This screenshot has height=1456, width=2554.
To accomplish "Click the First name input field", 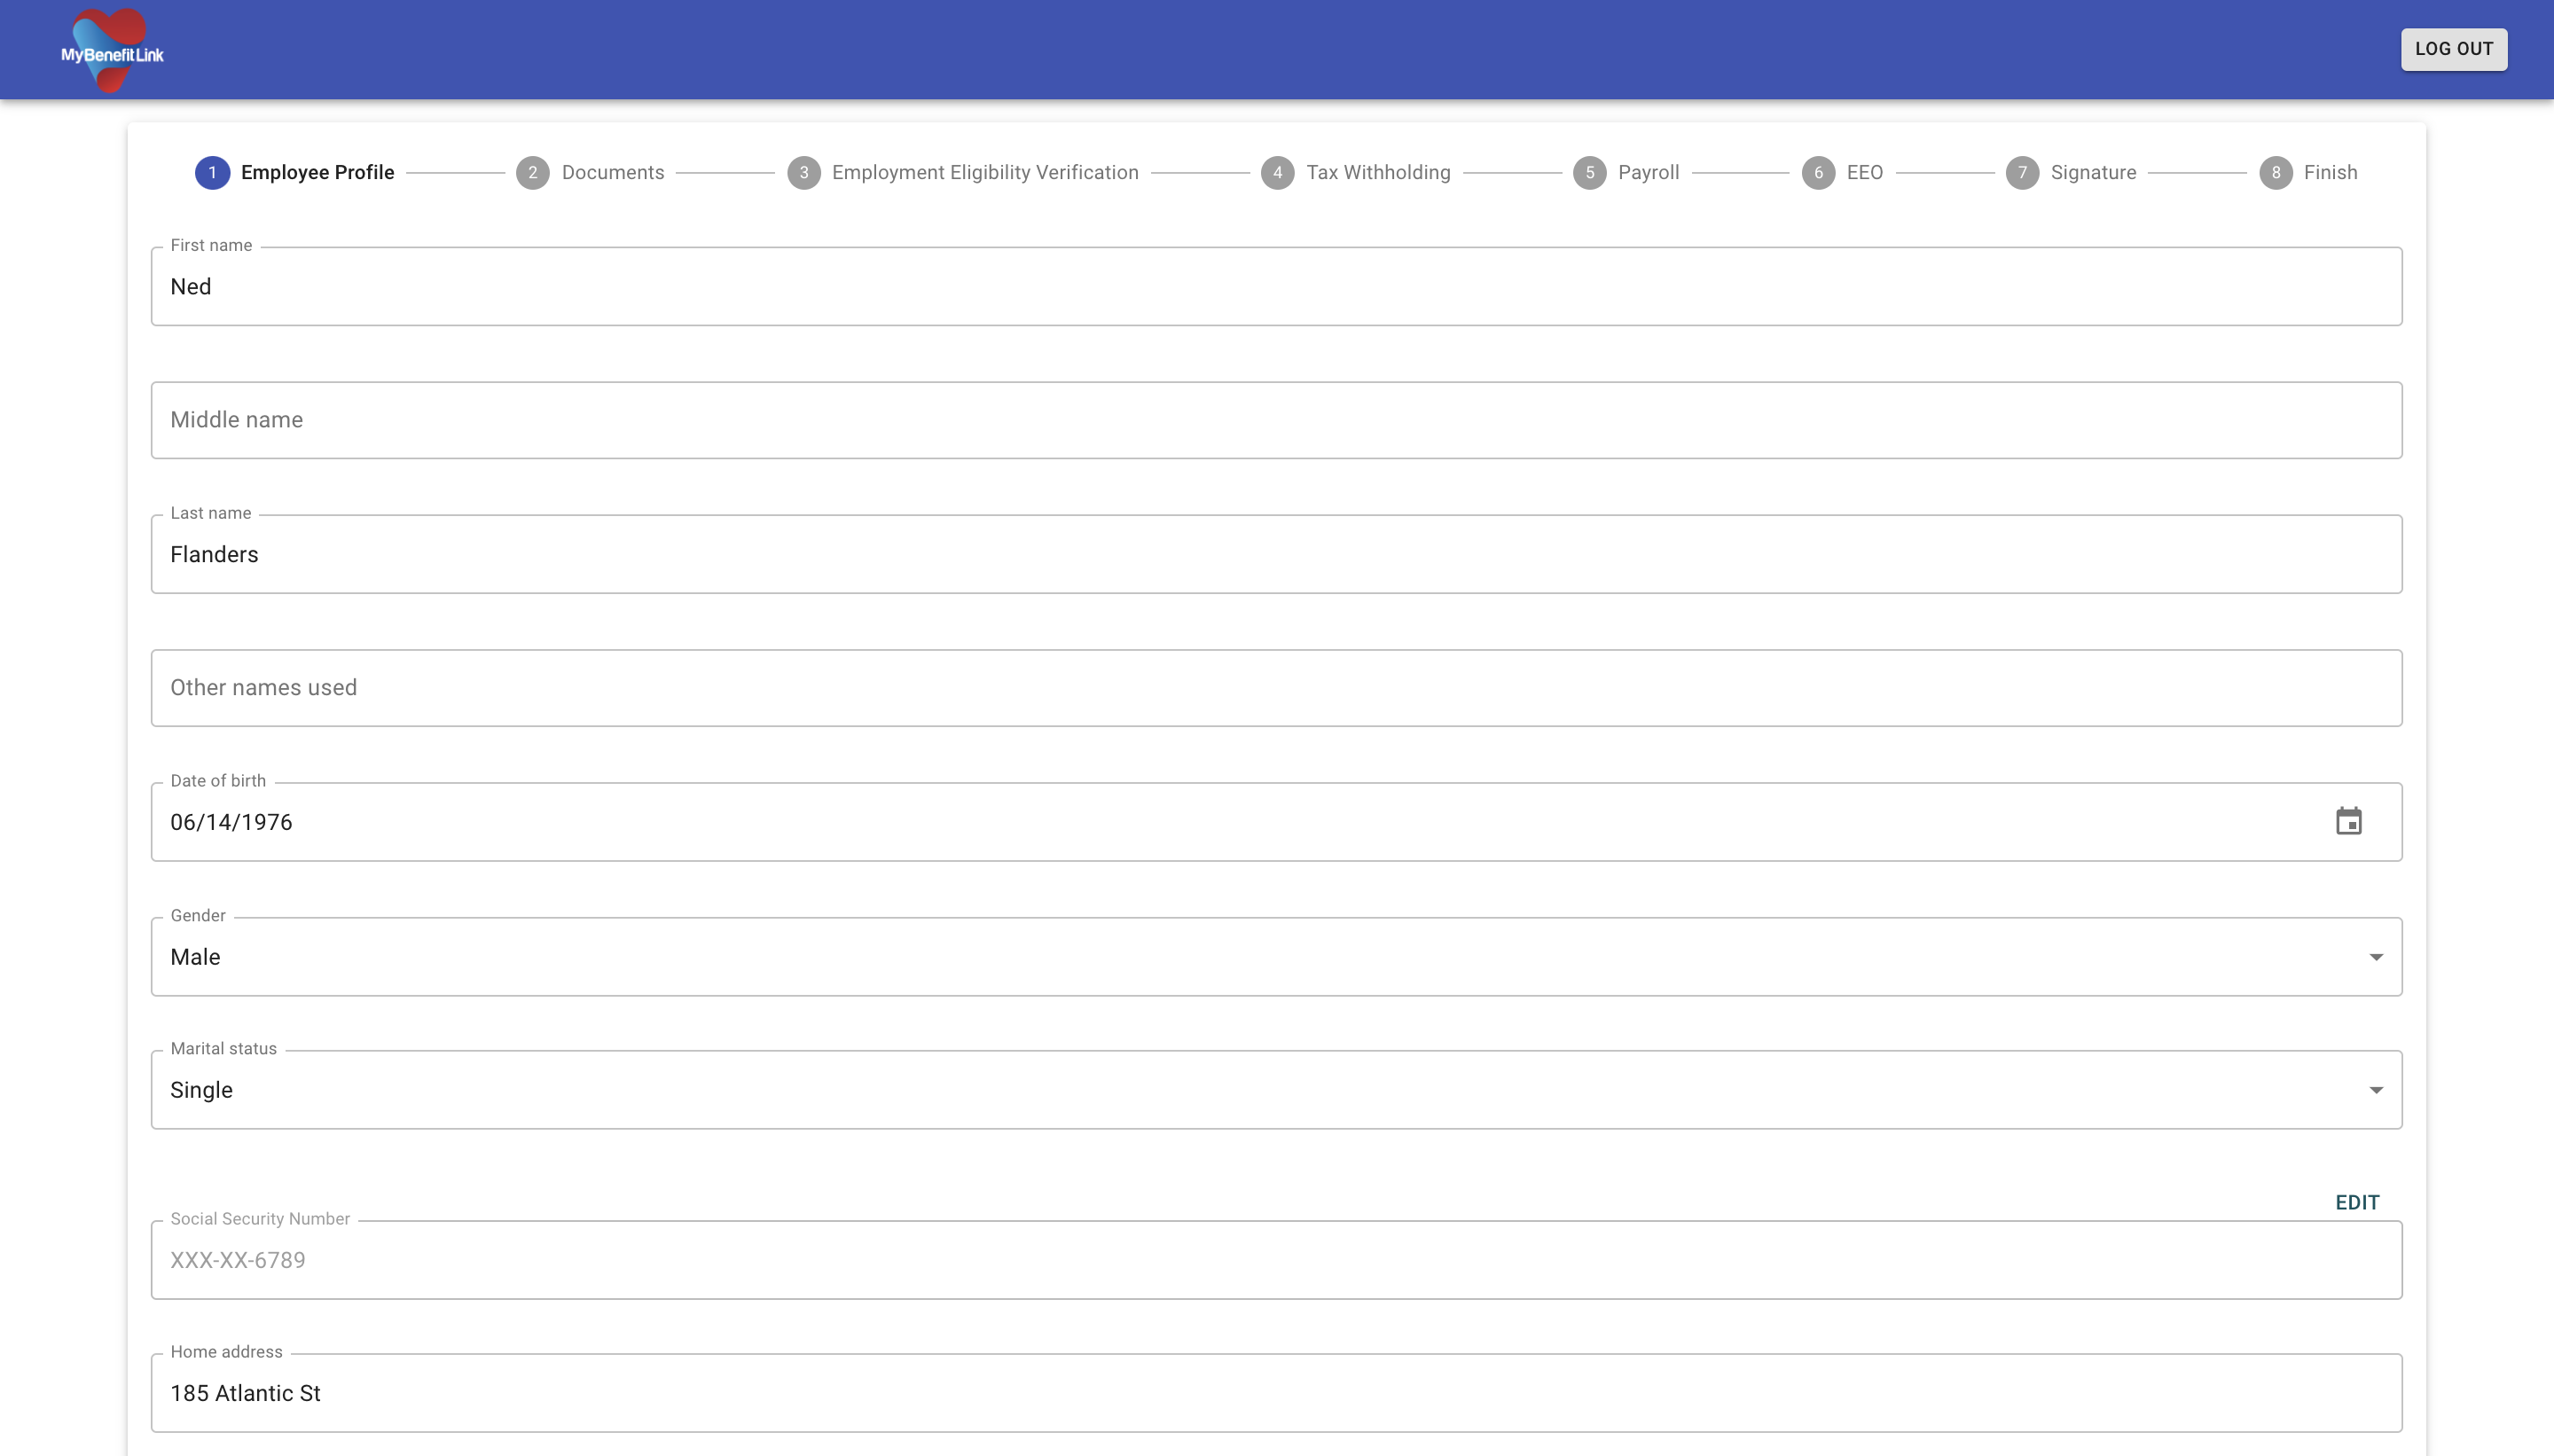I will click(1275, 286).
